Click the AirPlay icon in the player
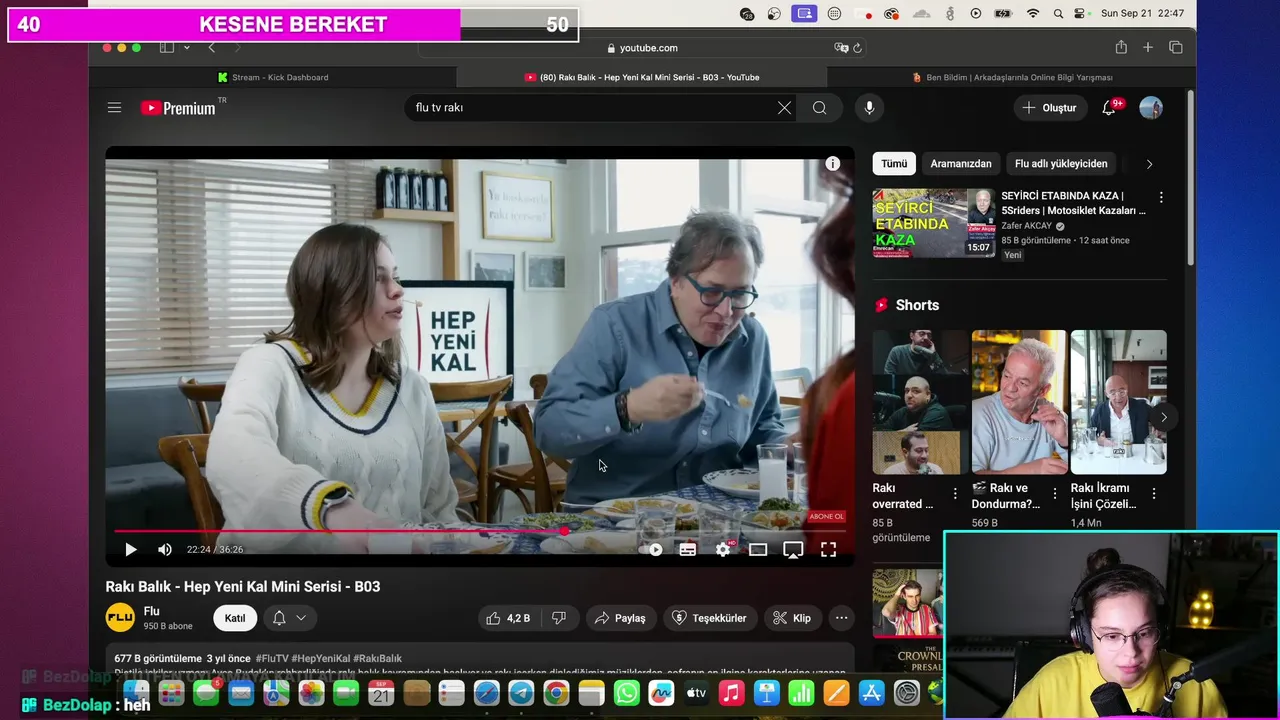This screenshot has height=720, width=1280. [x=793, y=549]
